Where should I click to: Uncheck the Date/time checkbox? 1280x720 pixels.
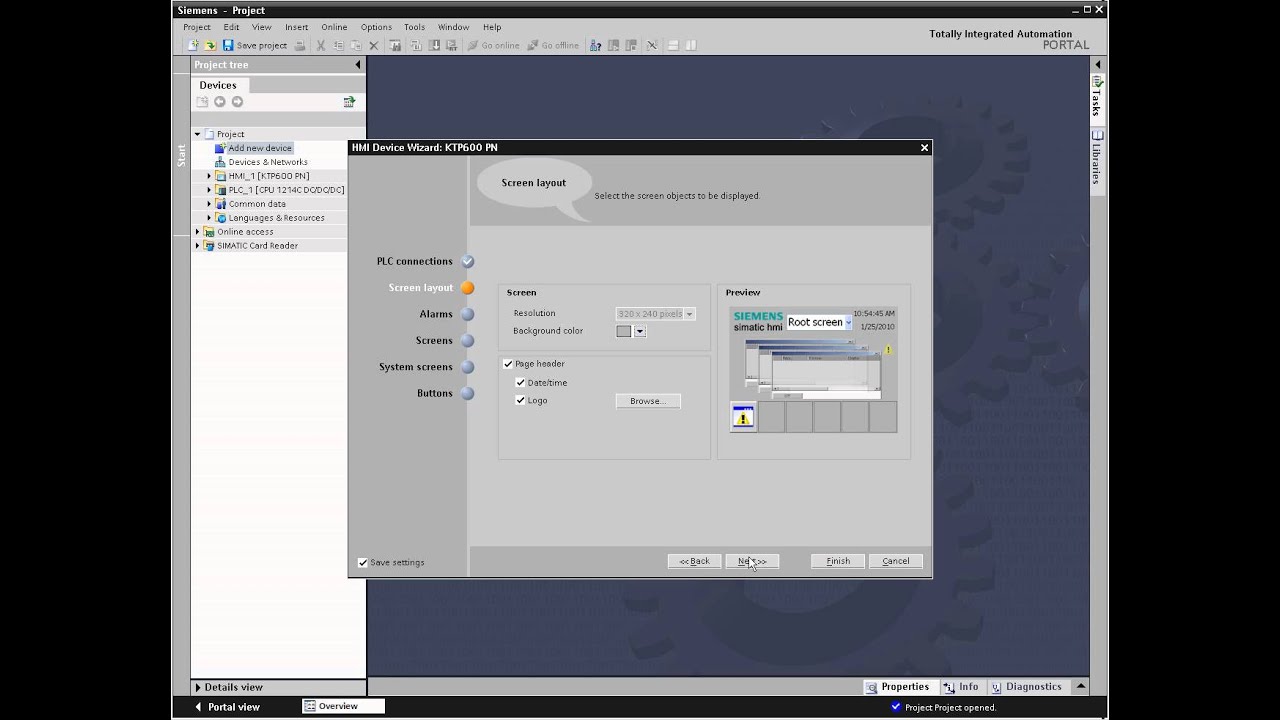pyautogui.click(x=520, y=383)
